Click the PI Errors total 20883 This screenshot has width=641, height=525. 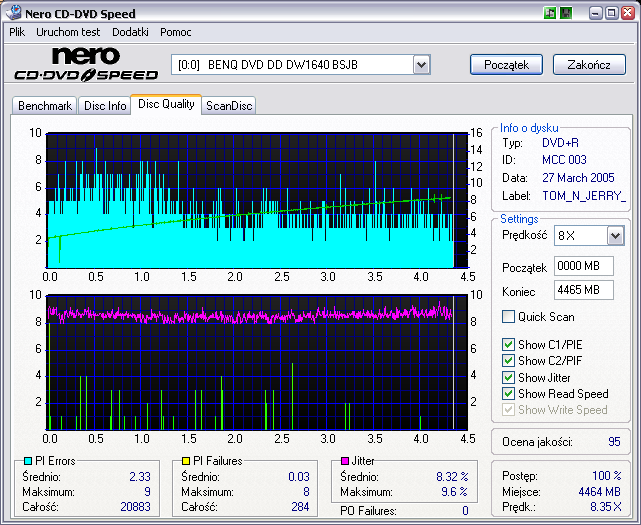pyautogui.click(x=135, y=507)
